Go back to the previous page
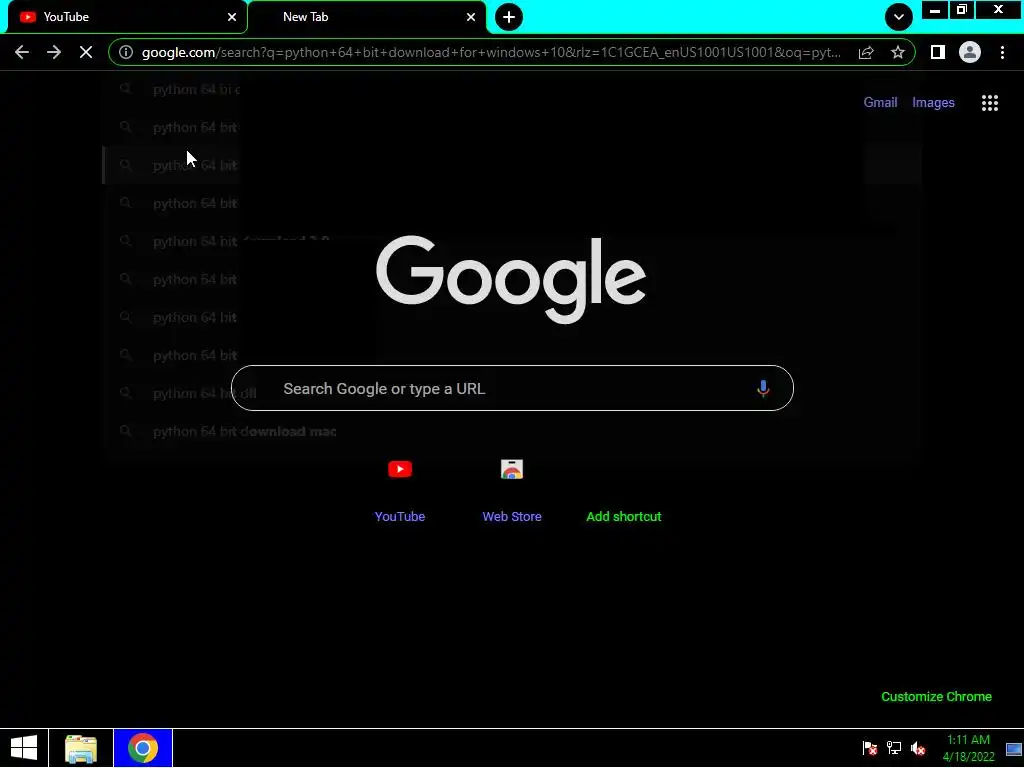The width and height of the screenshot is (1024, 768). pyautogui.click(x=22, y=52)
